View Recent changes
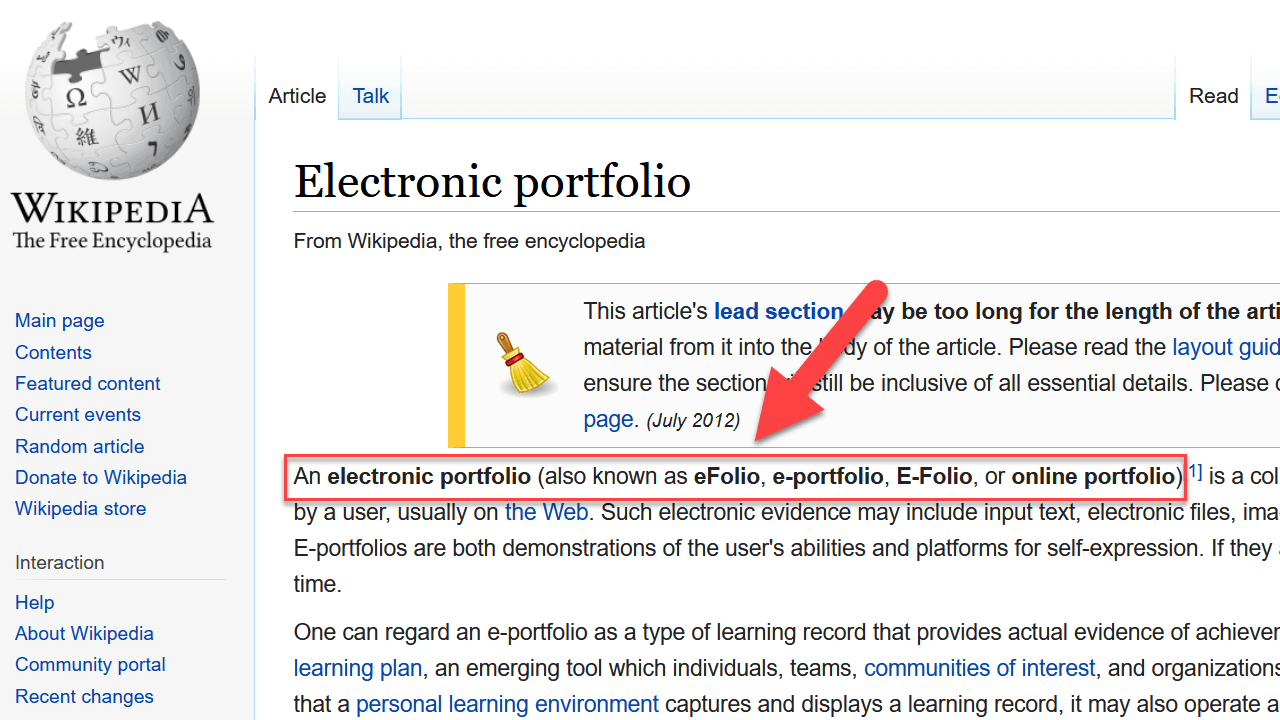1280x720 pixels. click(85, 696)
